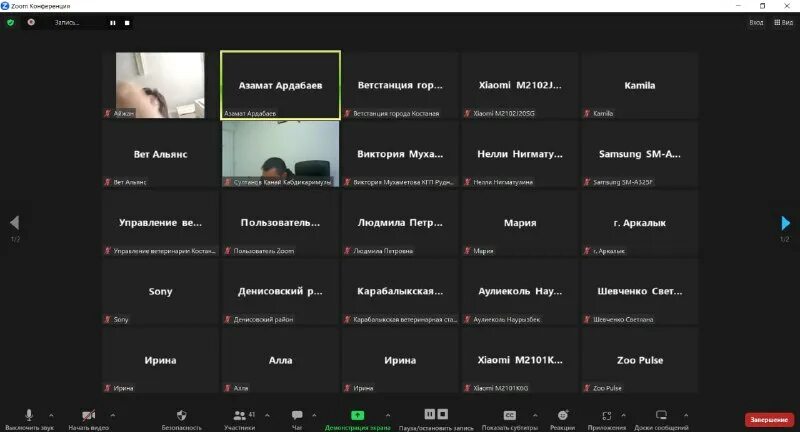Select the Samsung SM-A participant tile

click(640, 154)
